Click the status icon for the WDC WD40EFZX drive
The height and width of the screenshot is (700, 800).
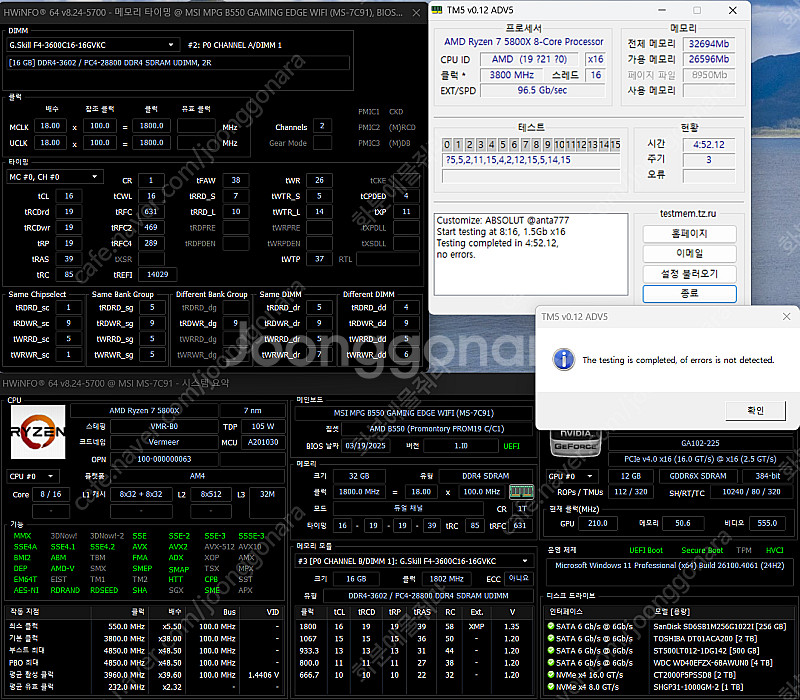tap(551, 663)
